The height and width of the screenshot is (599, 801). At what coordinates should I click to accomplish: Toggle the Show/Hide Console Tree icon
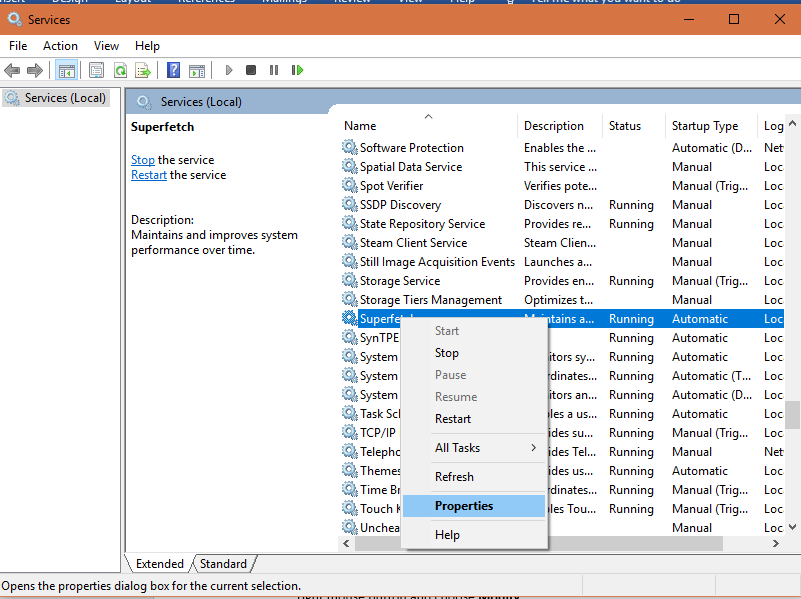pos(66,70)
